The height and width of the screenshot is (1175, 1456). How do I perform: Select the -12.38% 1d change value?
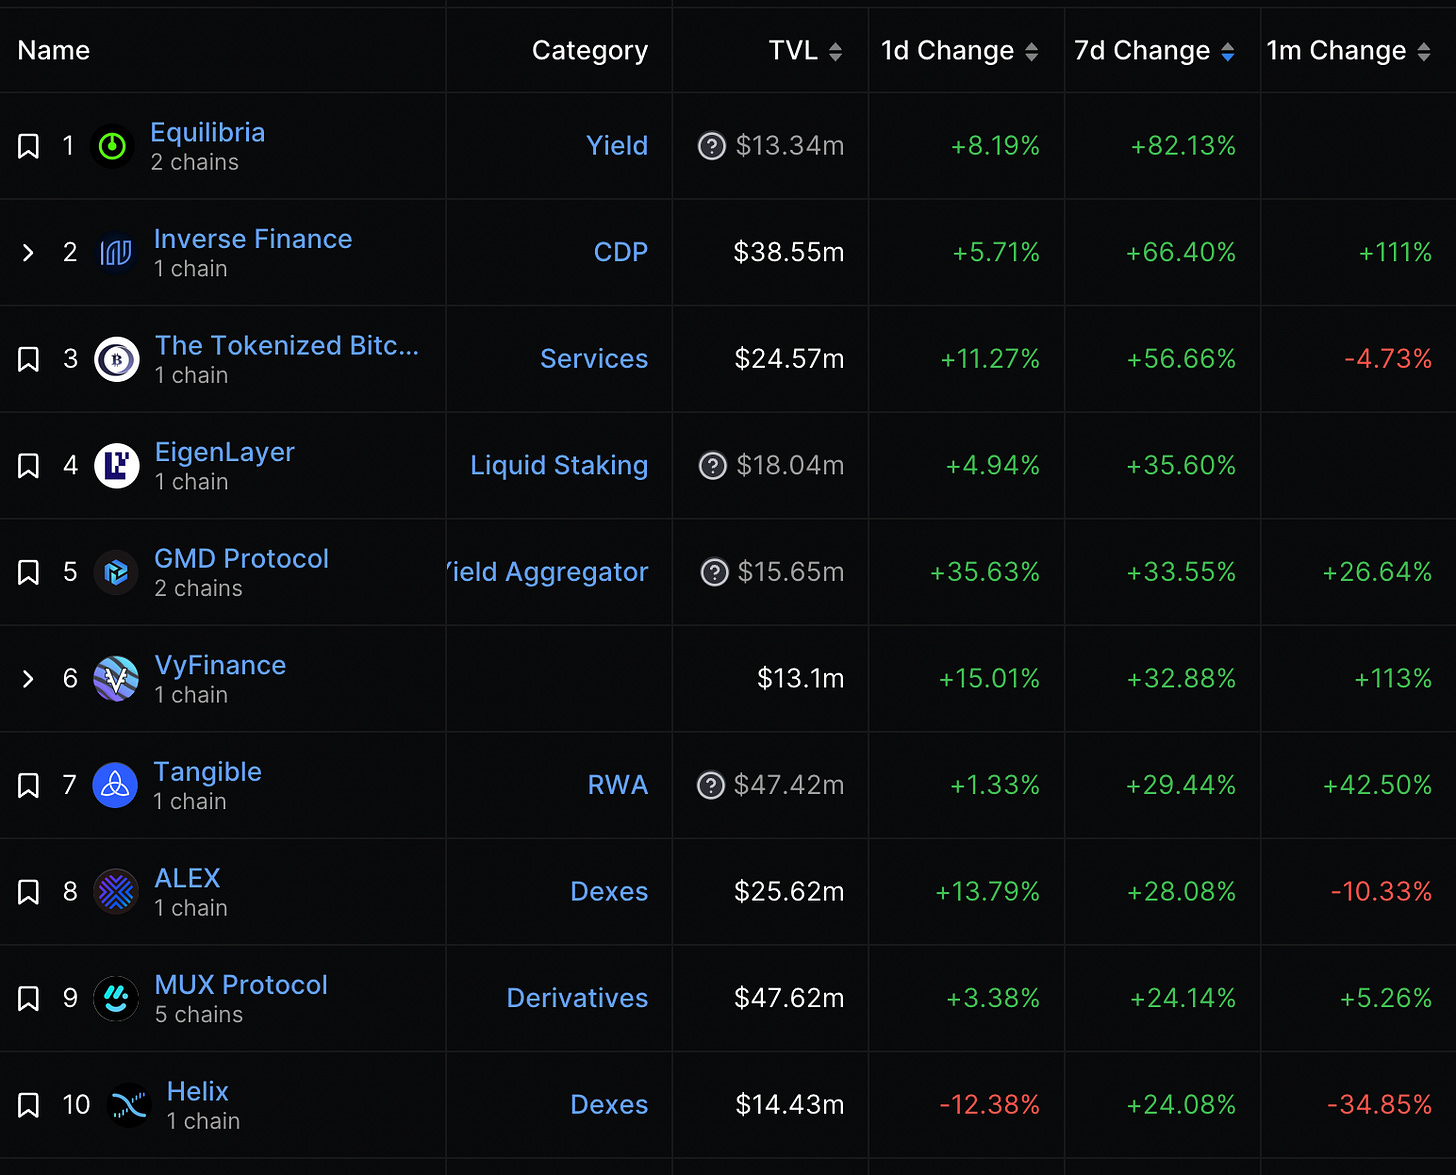(990, 1105)
